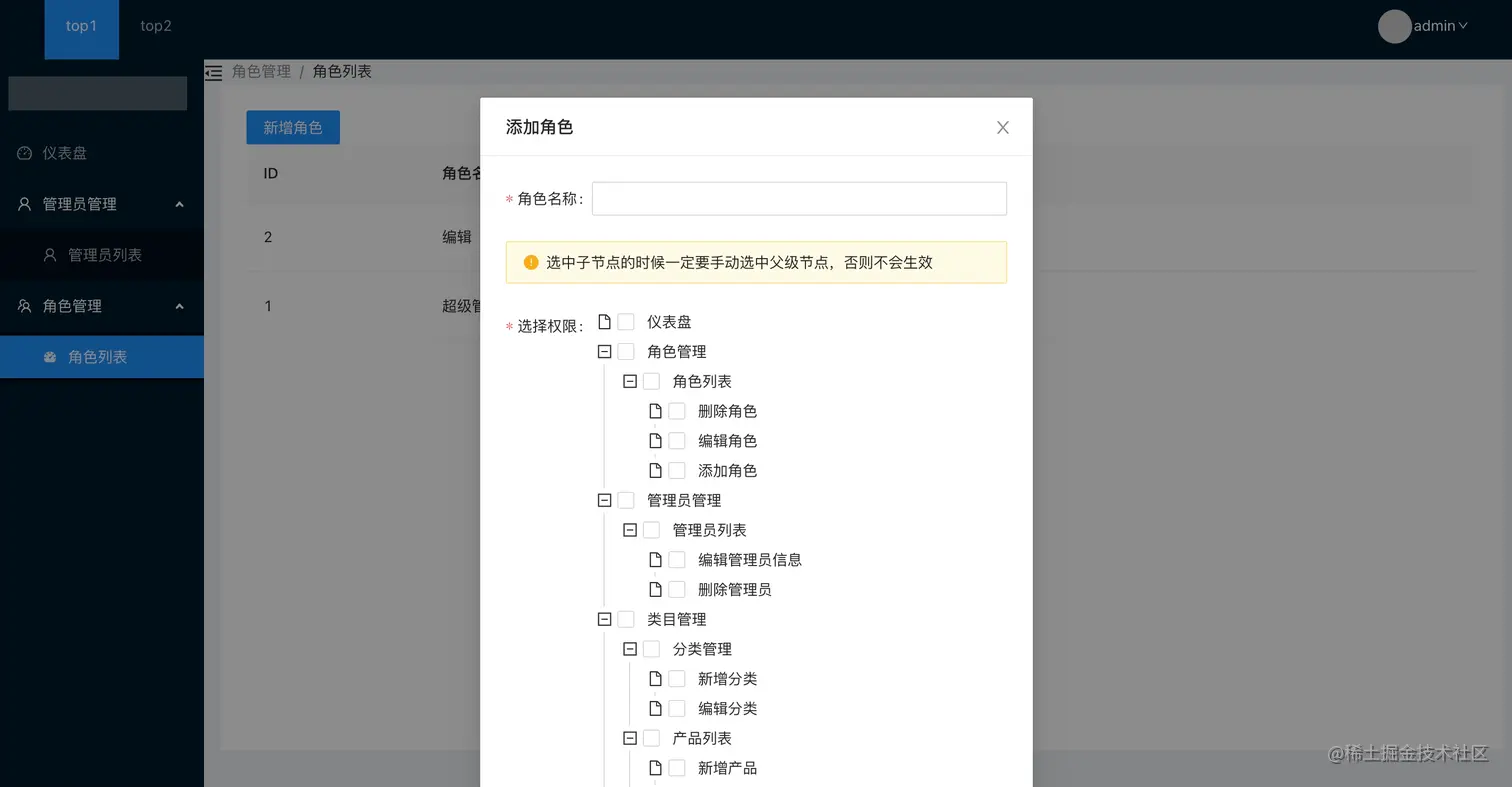Screen dimensions: 1512x787
Task: Collapse the 管理员列表 tree node
Action: coord(630,530)
